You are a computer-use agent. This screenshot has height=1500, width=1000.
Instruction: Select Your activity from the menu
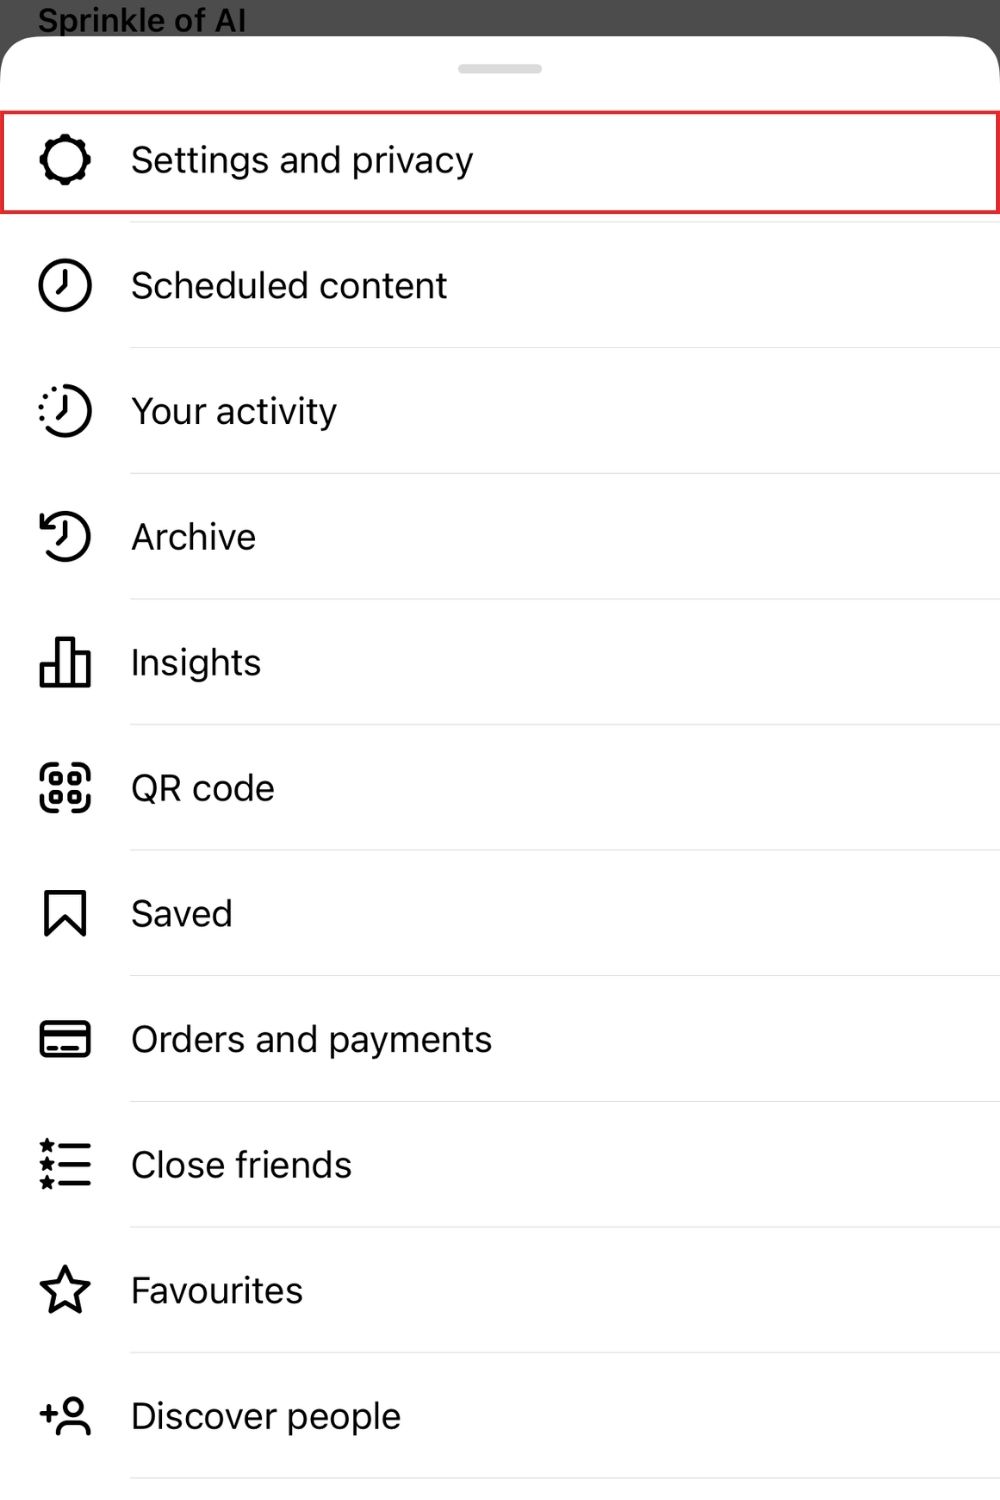(234, 411)
